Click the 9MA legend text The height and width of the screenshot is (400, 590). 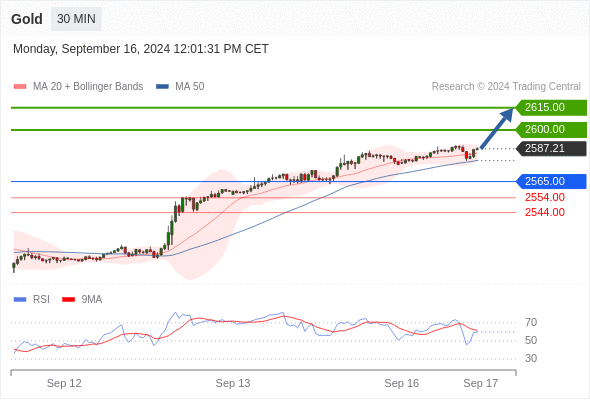[92, 300]
